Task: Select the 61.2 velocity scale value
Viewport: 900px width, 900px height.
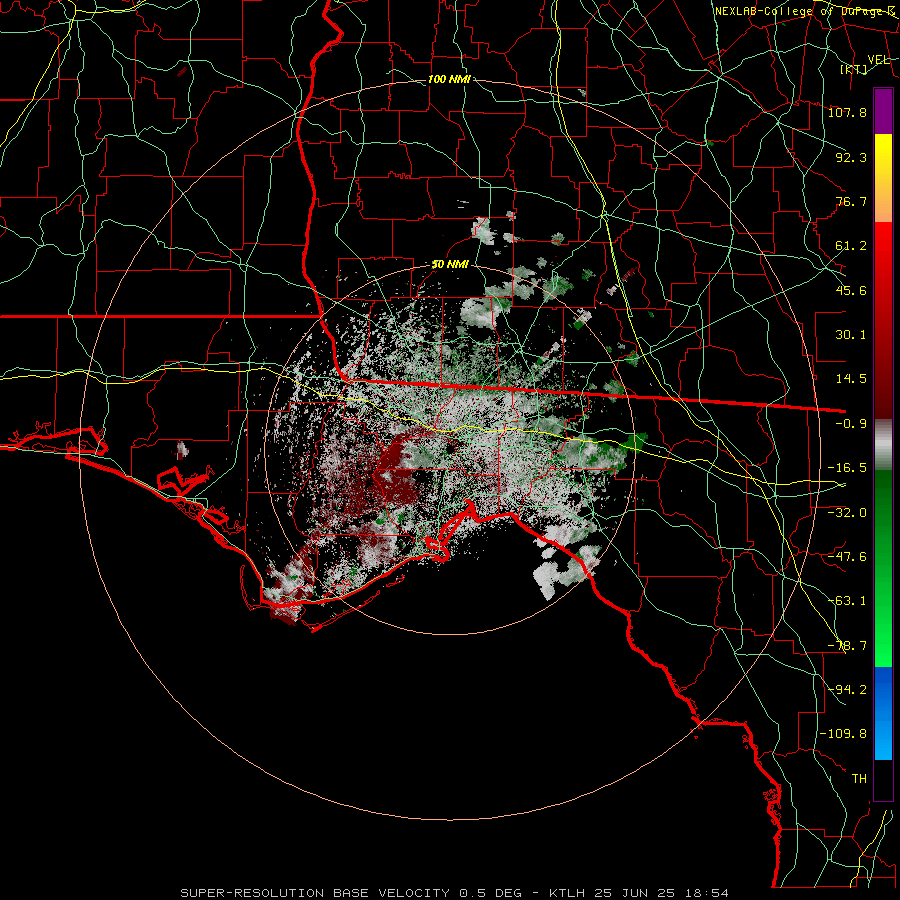Action: pos(851,246)
